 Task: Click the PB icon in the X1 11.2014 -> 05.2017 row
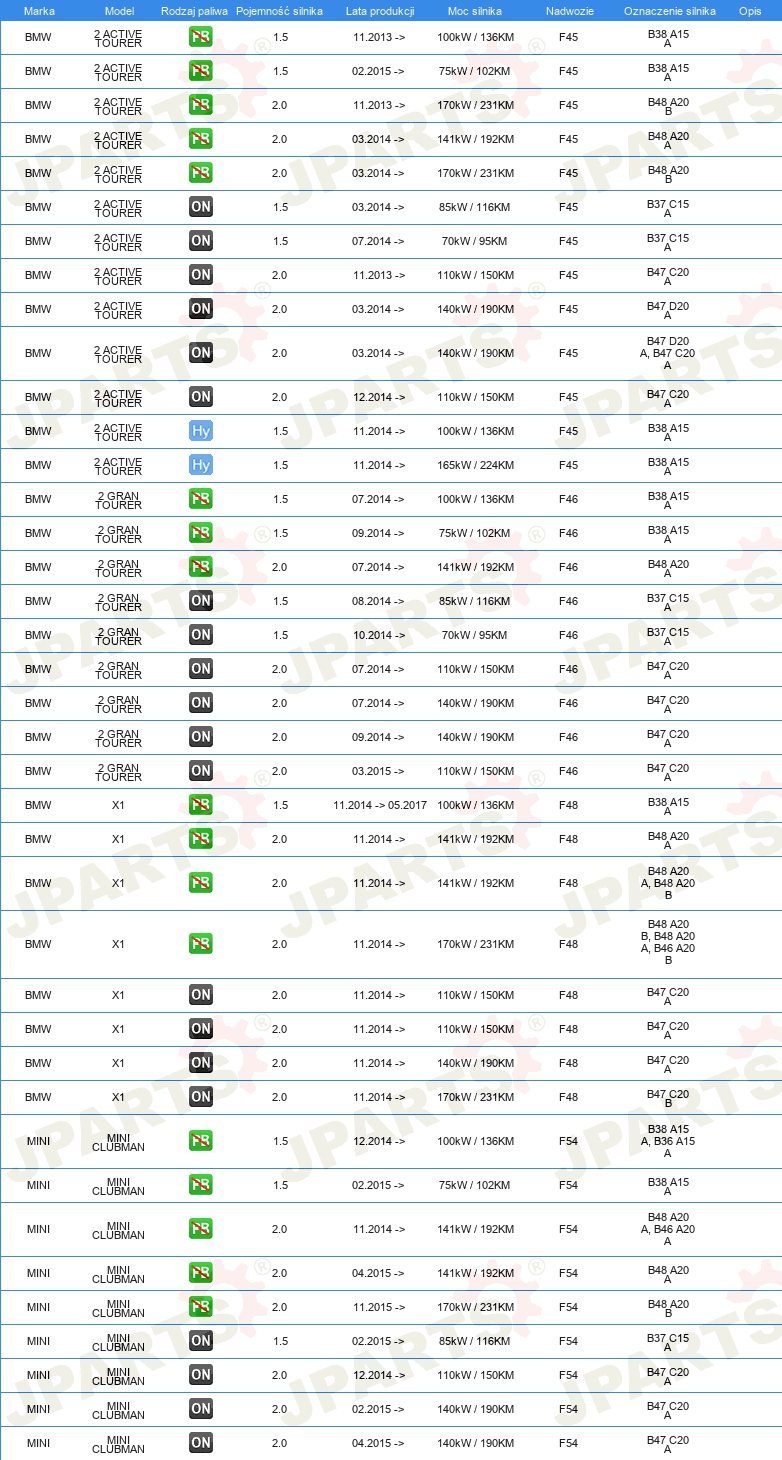(201, 805)
